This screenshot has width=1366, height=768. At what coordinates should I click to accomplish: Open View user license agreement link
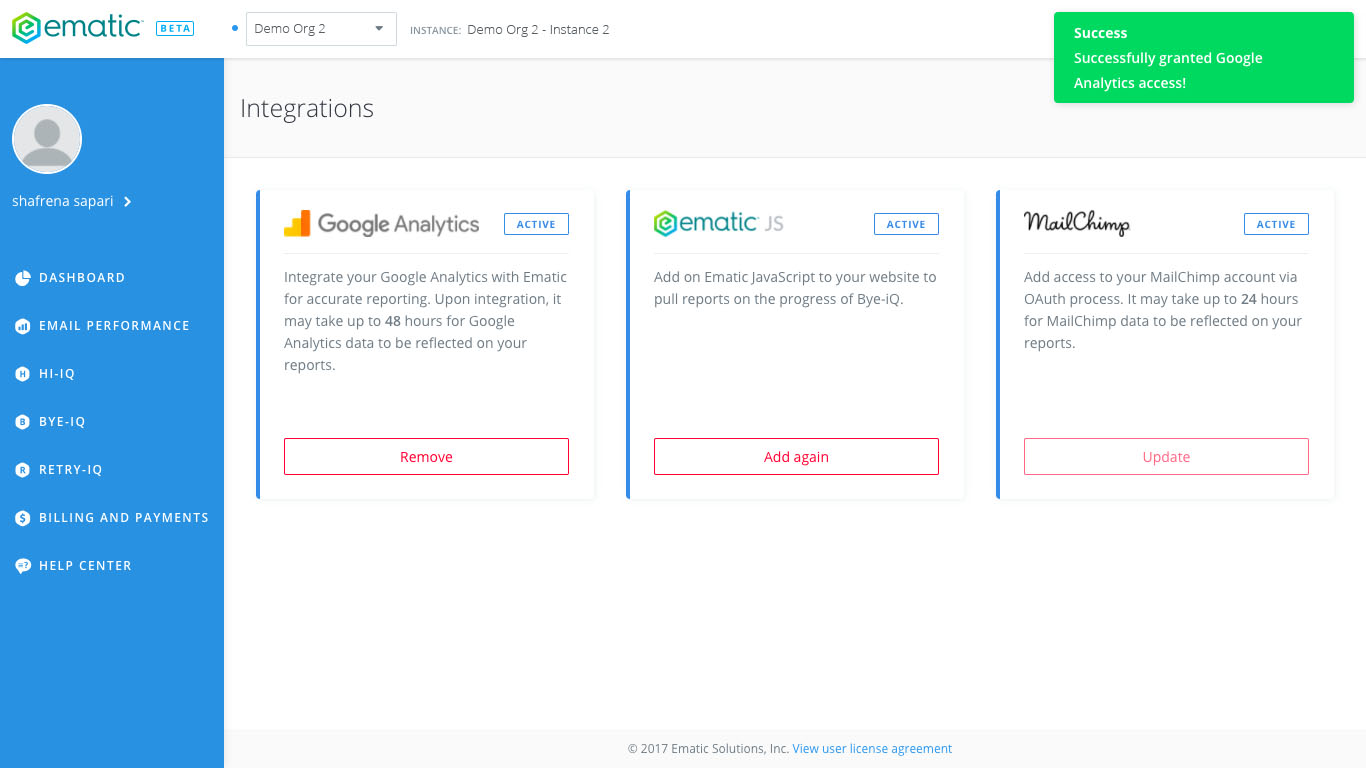tap(872, 749)
